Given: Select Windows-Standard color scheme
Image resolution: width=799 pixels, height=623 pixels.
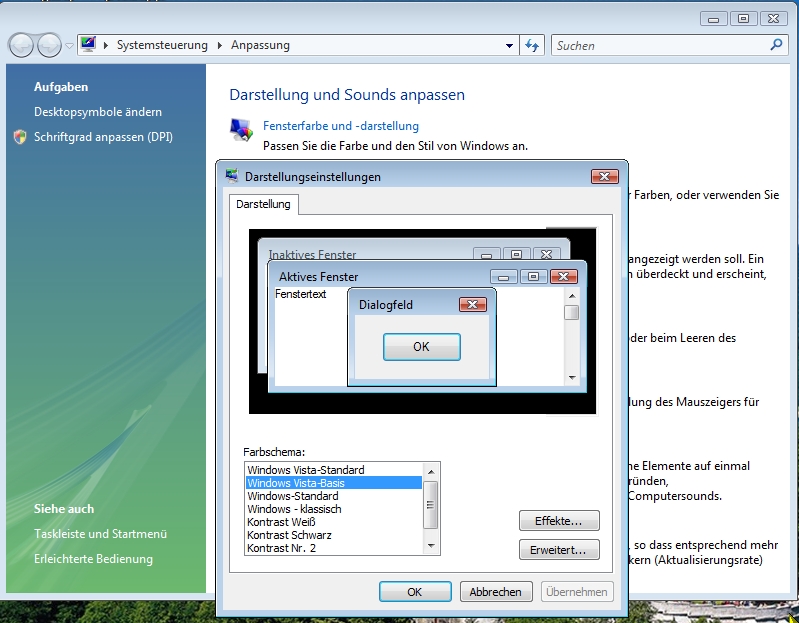Looking at the screenshot, I should [x=334, y=496].
